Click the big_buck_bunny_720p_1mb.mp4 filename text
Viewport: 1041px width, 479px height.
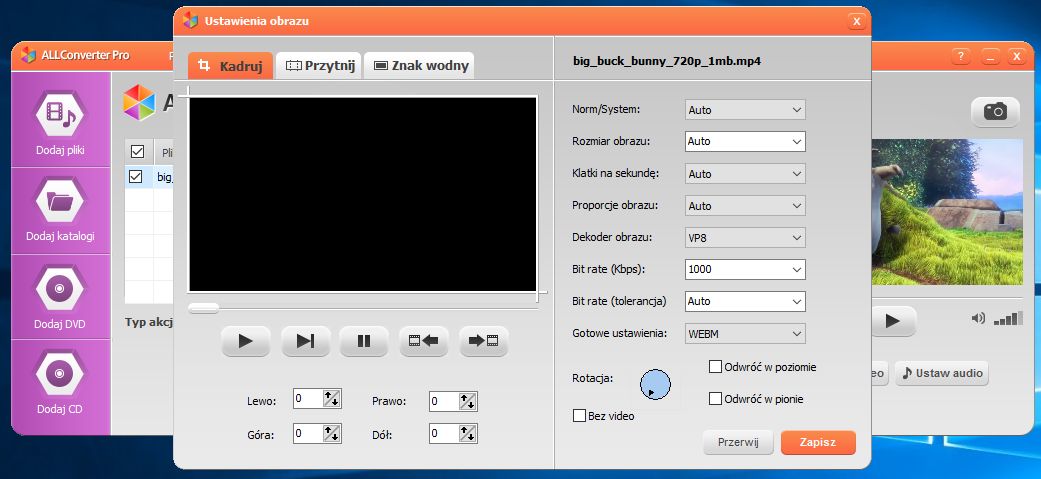(667, 60)
